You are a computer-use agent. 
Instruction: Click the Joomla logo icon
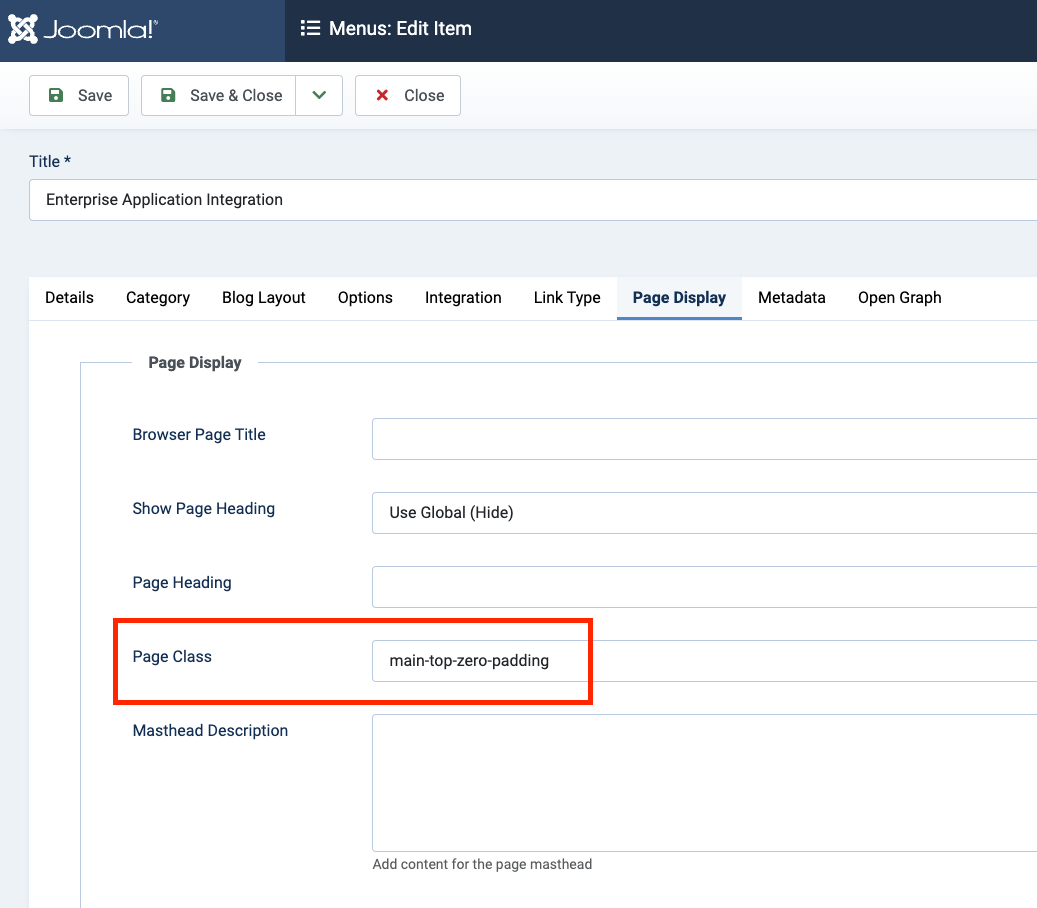point(23,30)
